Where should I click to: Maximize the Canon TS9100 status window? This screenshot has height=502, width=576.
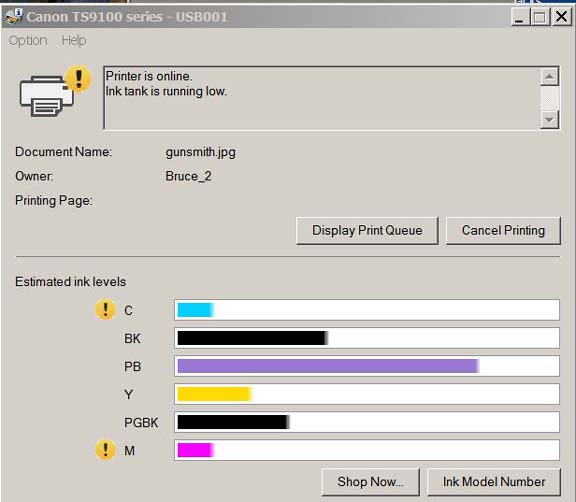coord(540,17)
